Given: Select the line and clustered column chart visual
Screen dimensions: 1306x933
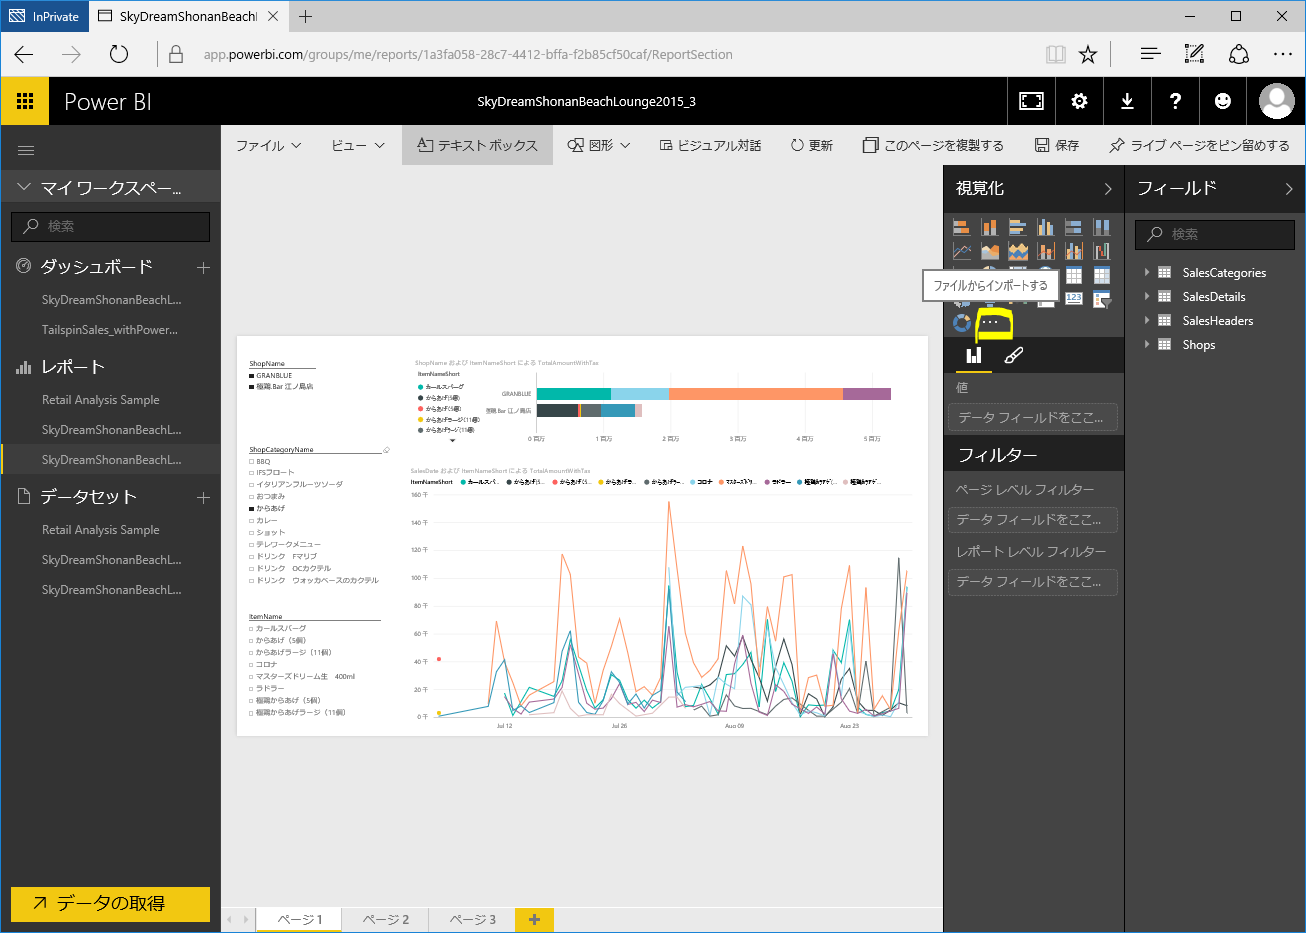Looking at the screenshot, I should [1074, 251].
